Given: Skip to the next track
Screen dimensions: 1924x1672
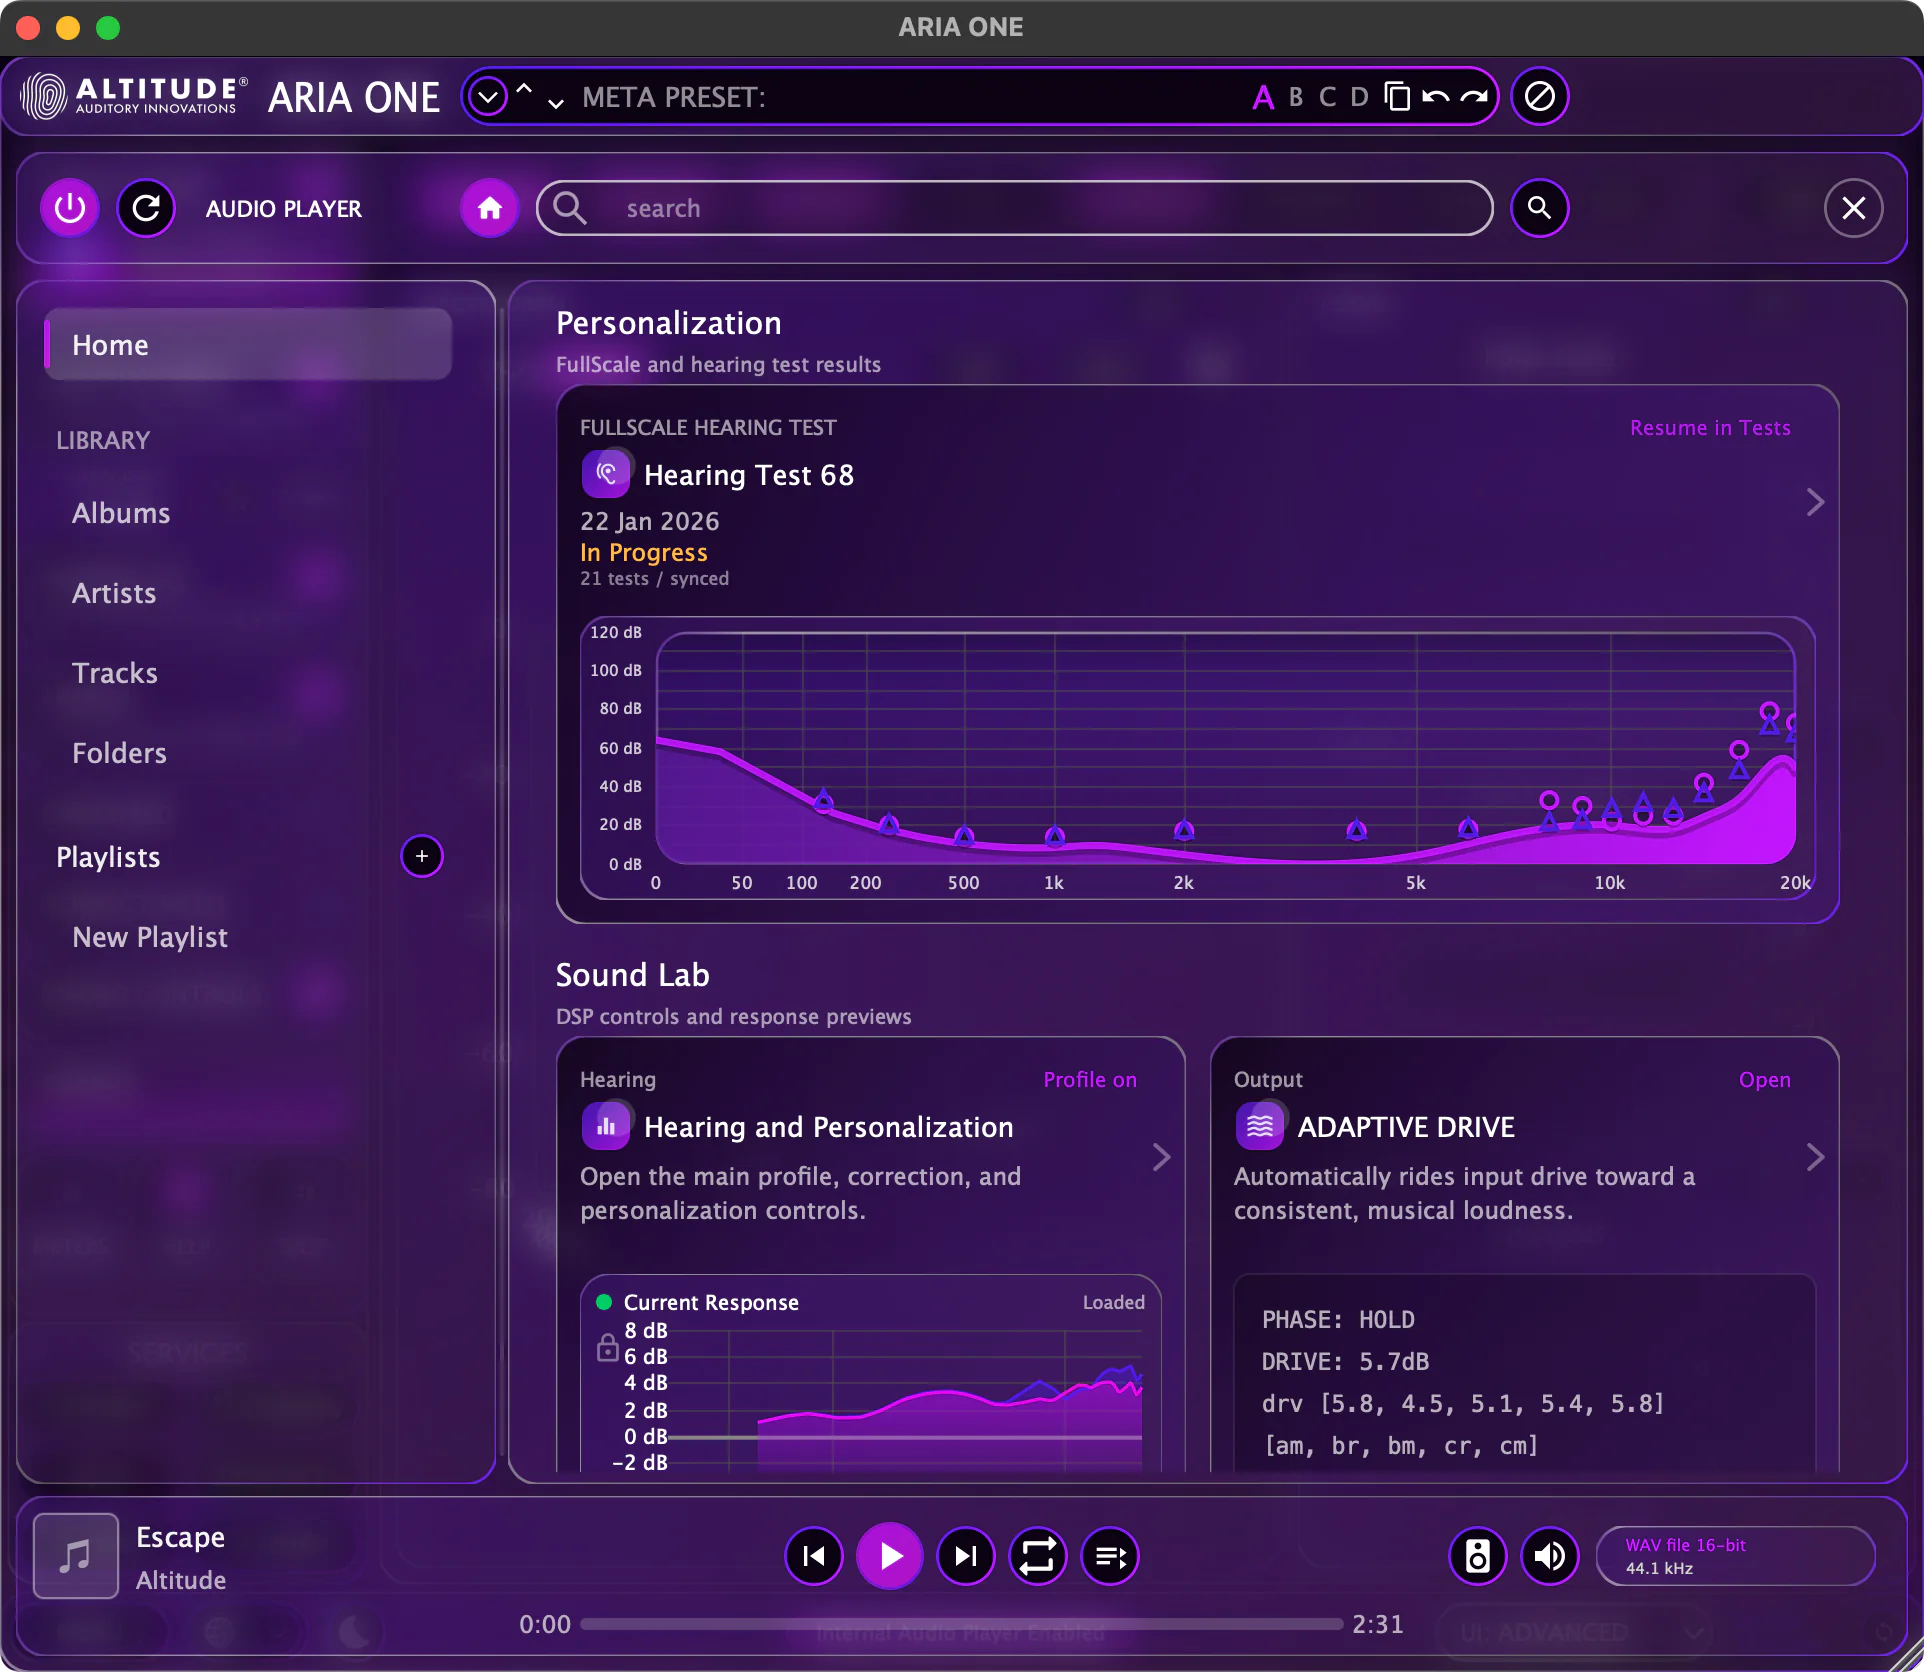Looking at the screenshot, I should click(966, 1556).
